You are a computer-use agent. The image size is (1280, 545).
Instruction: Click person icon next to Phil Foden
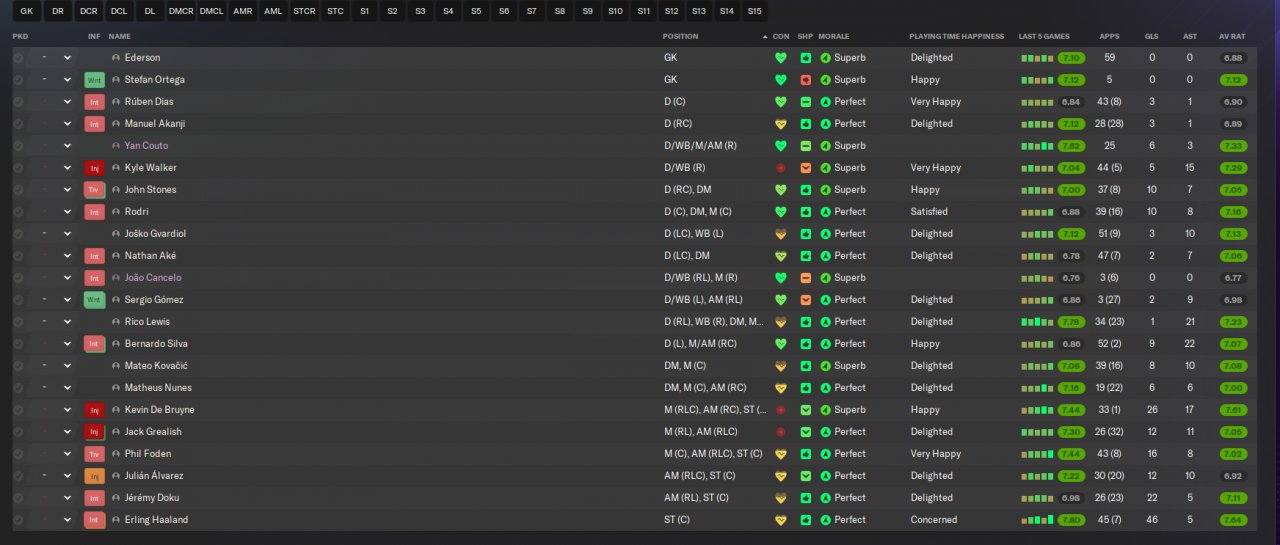(x=116, y=454)
